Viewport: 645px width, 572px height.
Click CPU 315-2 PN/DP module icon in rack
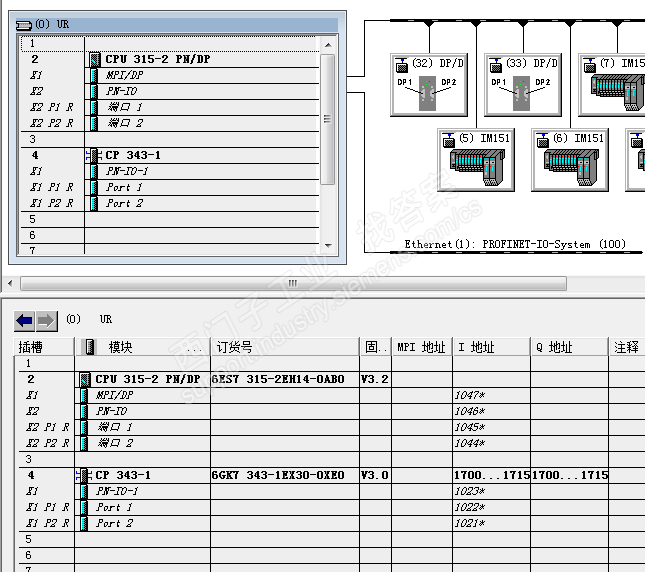coord(95,59)
